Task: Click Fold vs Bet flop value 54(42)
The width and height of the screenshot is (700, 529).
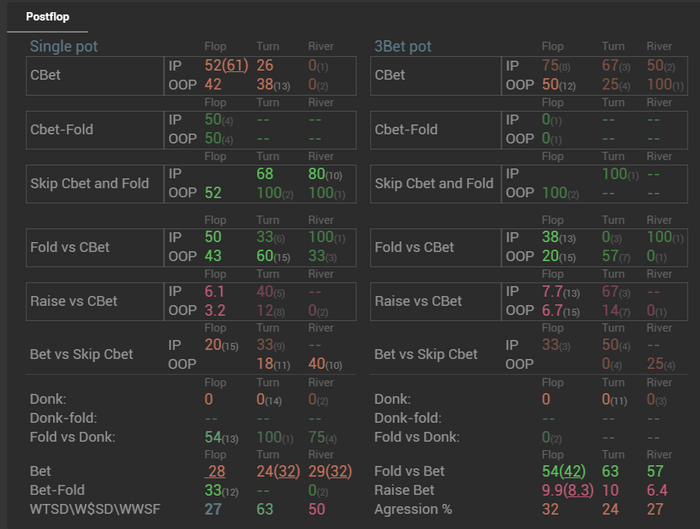Action: tap(563, 471)
